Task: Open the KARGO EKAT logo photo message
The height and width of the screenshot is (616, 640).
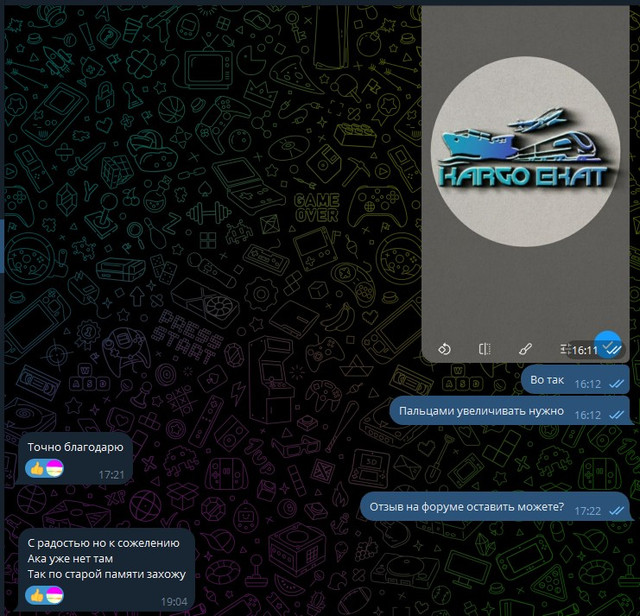Action: [525, 184]
